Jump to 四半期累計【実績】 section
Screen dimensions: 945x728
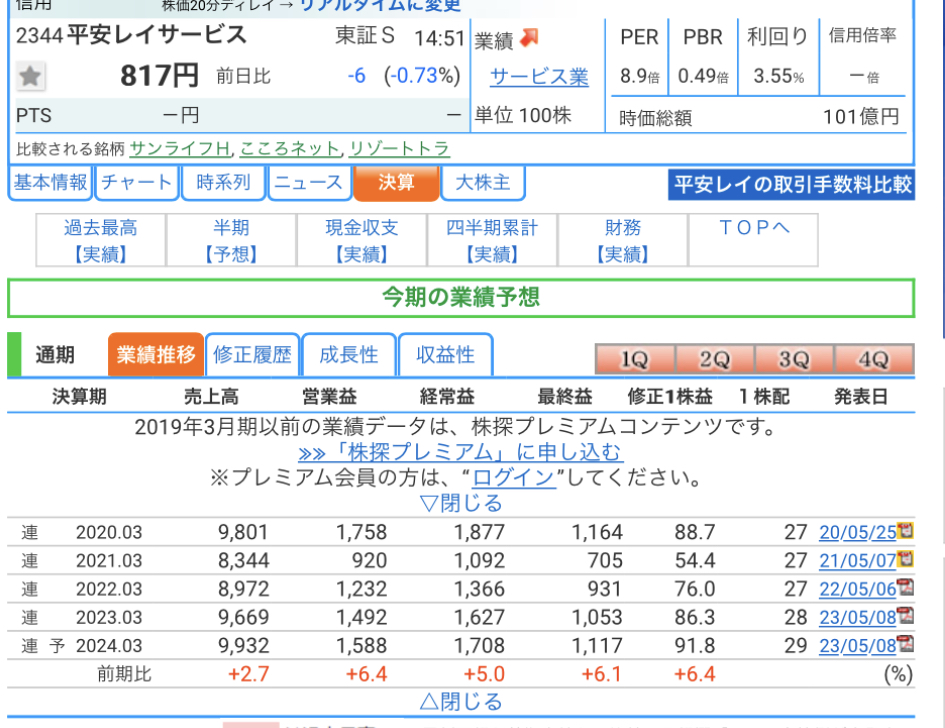point(492,240)
